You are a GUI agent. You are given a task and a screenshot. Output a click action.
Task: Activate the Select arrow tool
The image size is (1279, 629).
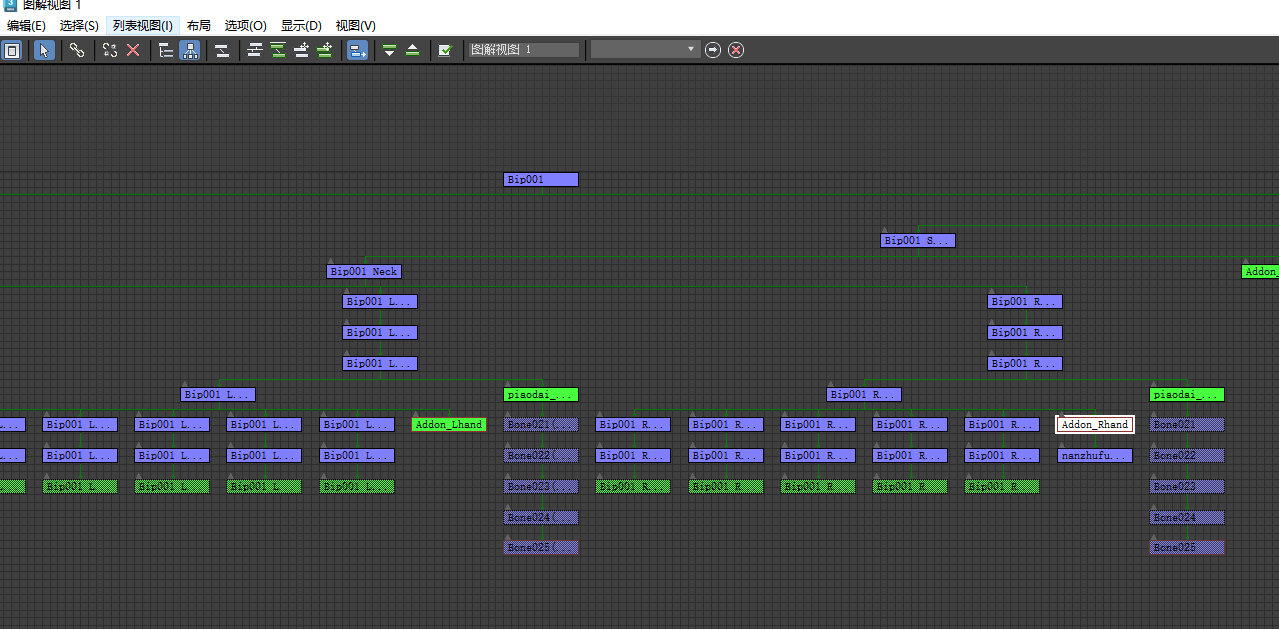(x=44, y=50)
